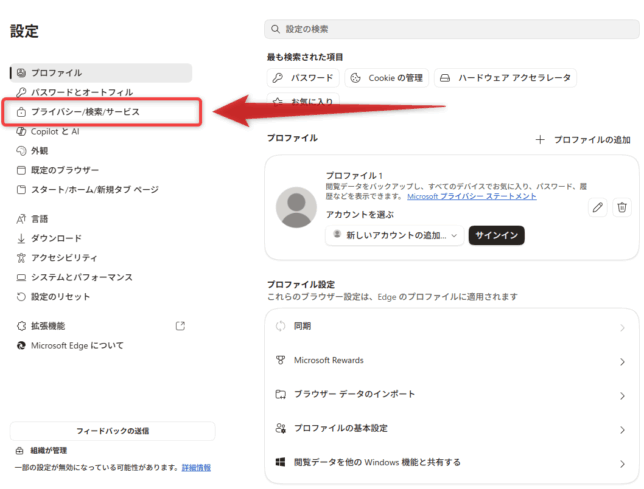Click the Copilot icon in the sidebar
Screen dimensions: 644x489
[x=21, y=131]
